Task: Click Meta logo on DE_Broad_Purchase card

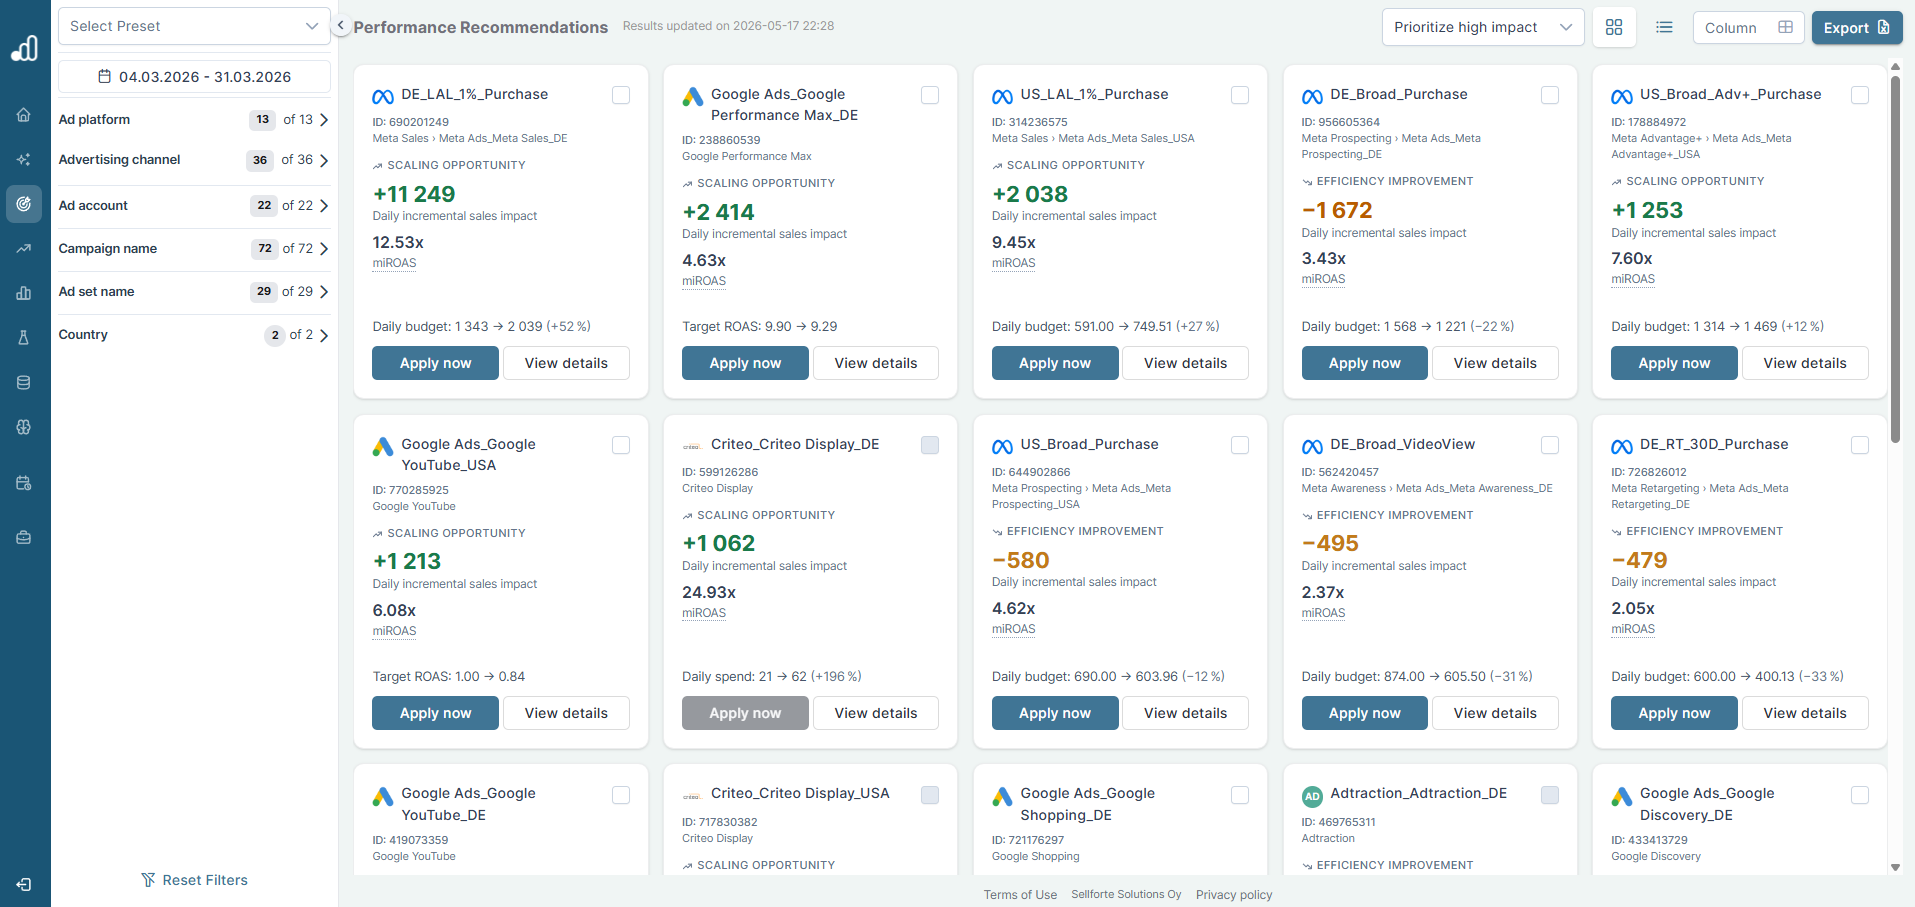Action: pyautogui.click(x=1312, y=97)
